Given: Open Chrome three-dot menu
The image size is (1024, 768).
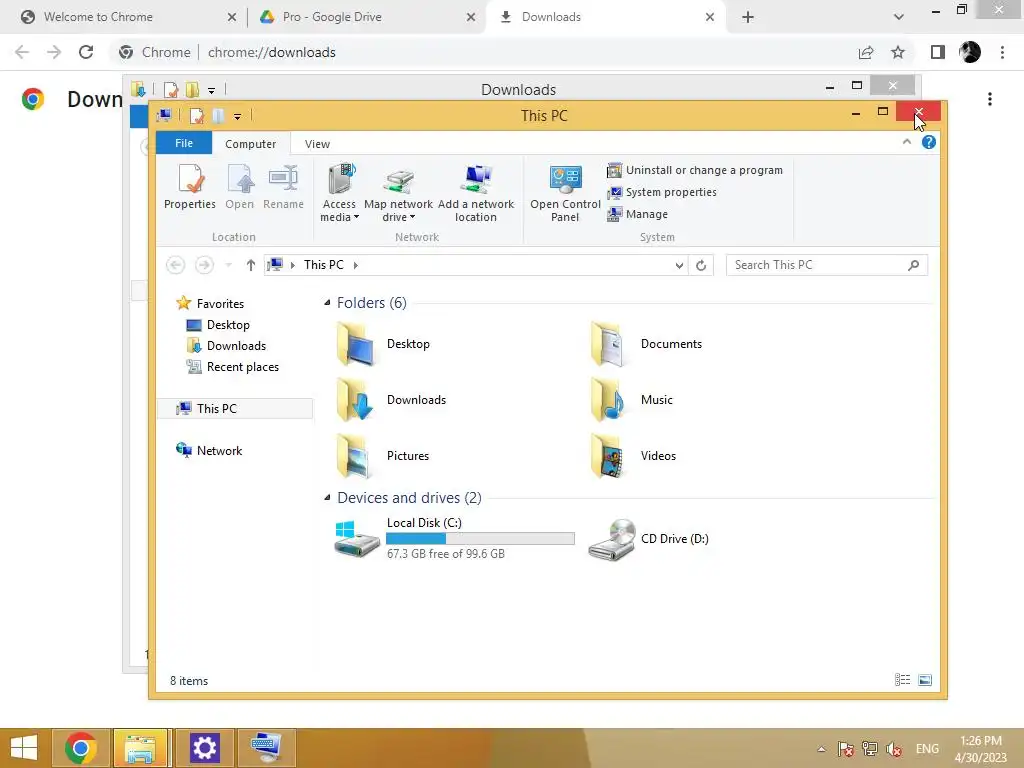Looking at the screenshot, I should 1002,52.
